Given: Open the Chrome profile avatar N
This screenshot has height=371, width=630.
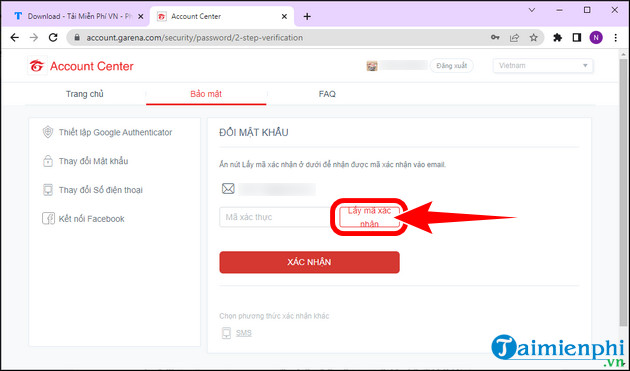Looking at the screenshot, I should click(596, 38).
